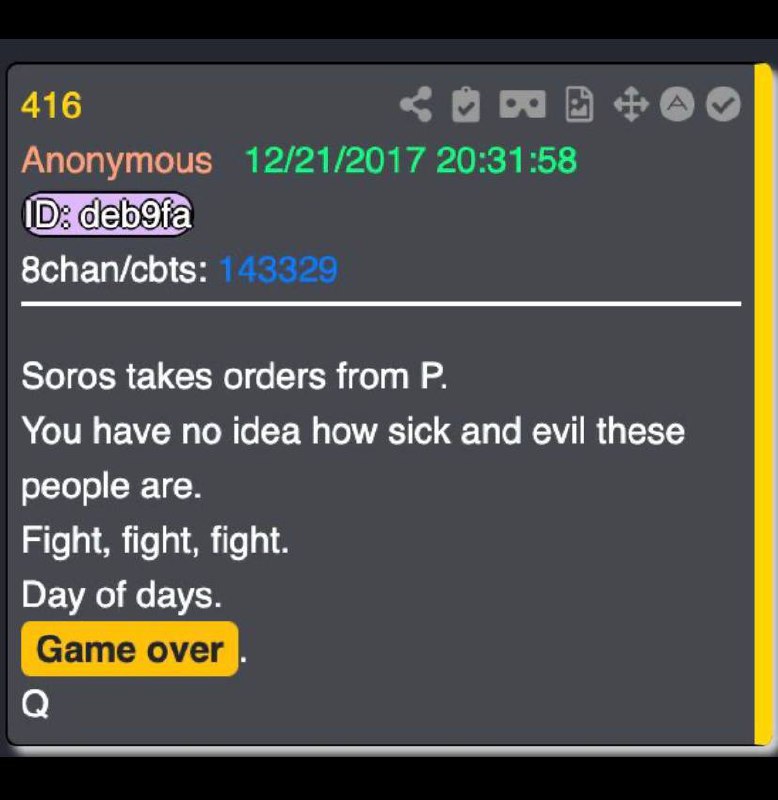Viewport: 778px width, 800px height.
Task: Click the clipboard checkmark icon
Action: click(x=466, y=105)
